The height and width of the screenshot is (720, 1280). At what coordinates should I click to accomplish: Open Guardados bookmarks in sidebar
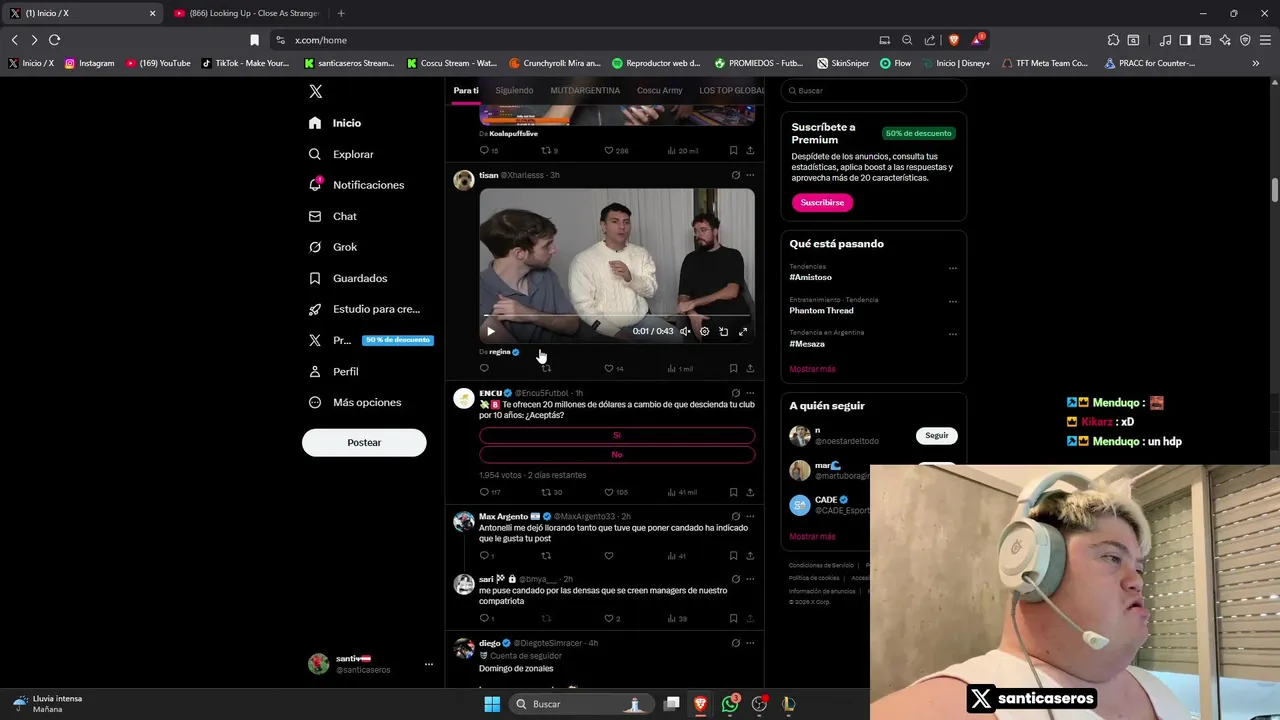(x=348, y=278)
